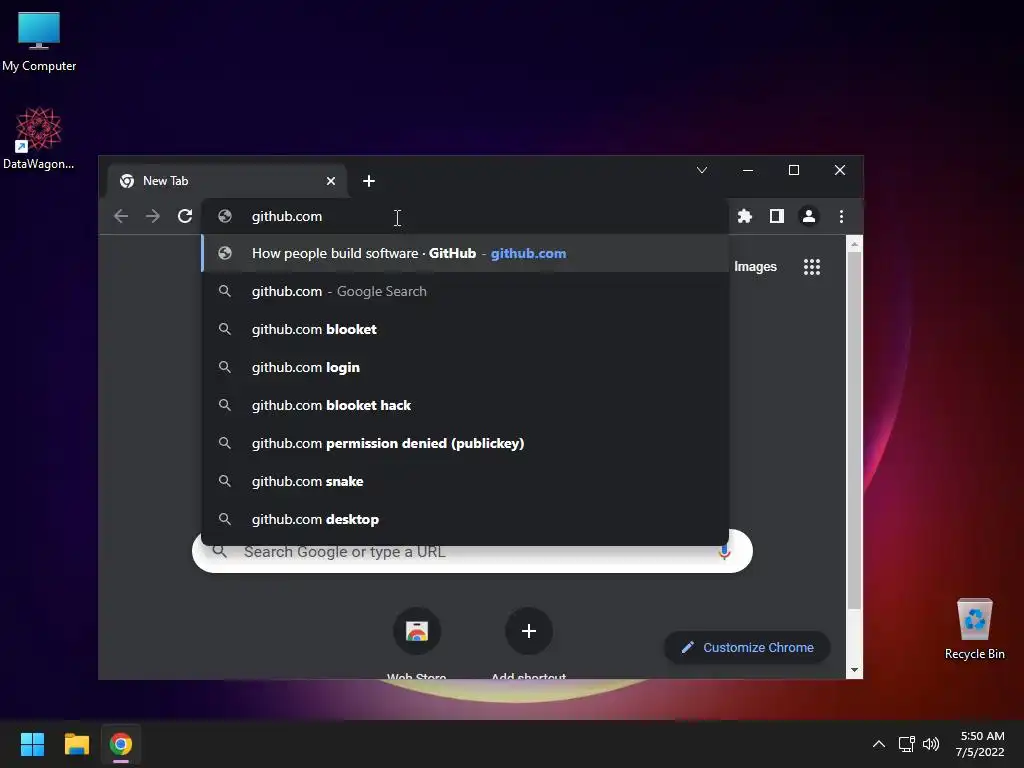Open File Explorer from the taskbar
The height and width of the screenshot is (768, 1024).
(x=76, y=744)
